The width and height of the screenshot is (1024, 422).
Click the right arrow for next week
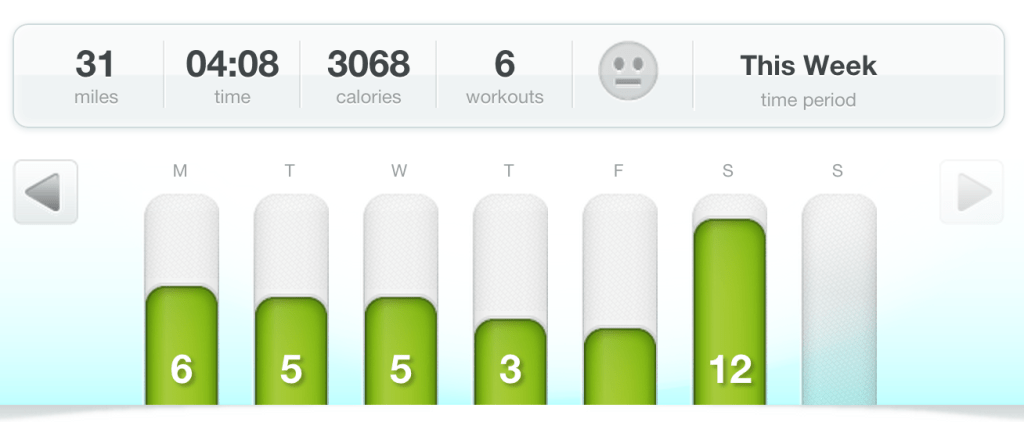pos(971,192)
